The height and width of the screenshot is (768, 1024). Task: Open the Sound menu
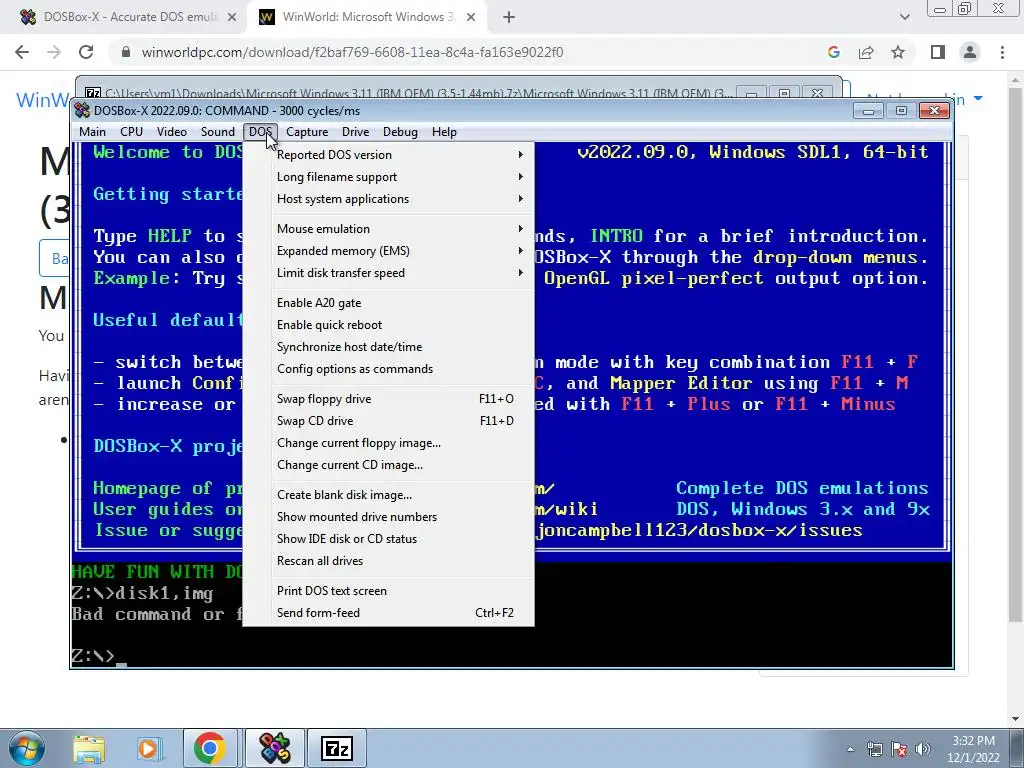click(x=217, y=132)
